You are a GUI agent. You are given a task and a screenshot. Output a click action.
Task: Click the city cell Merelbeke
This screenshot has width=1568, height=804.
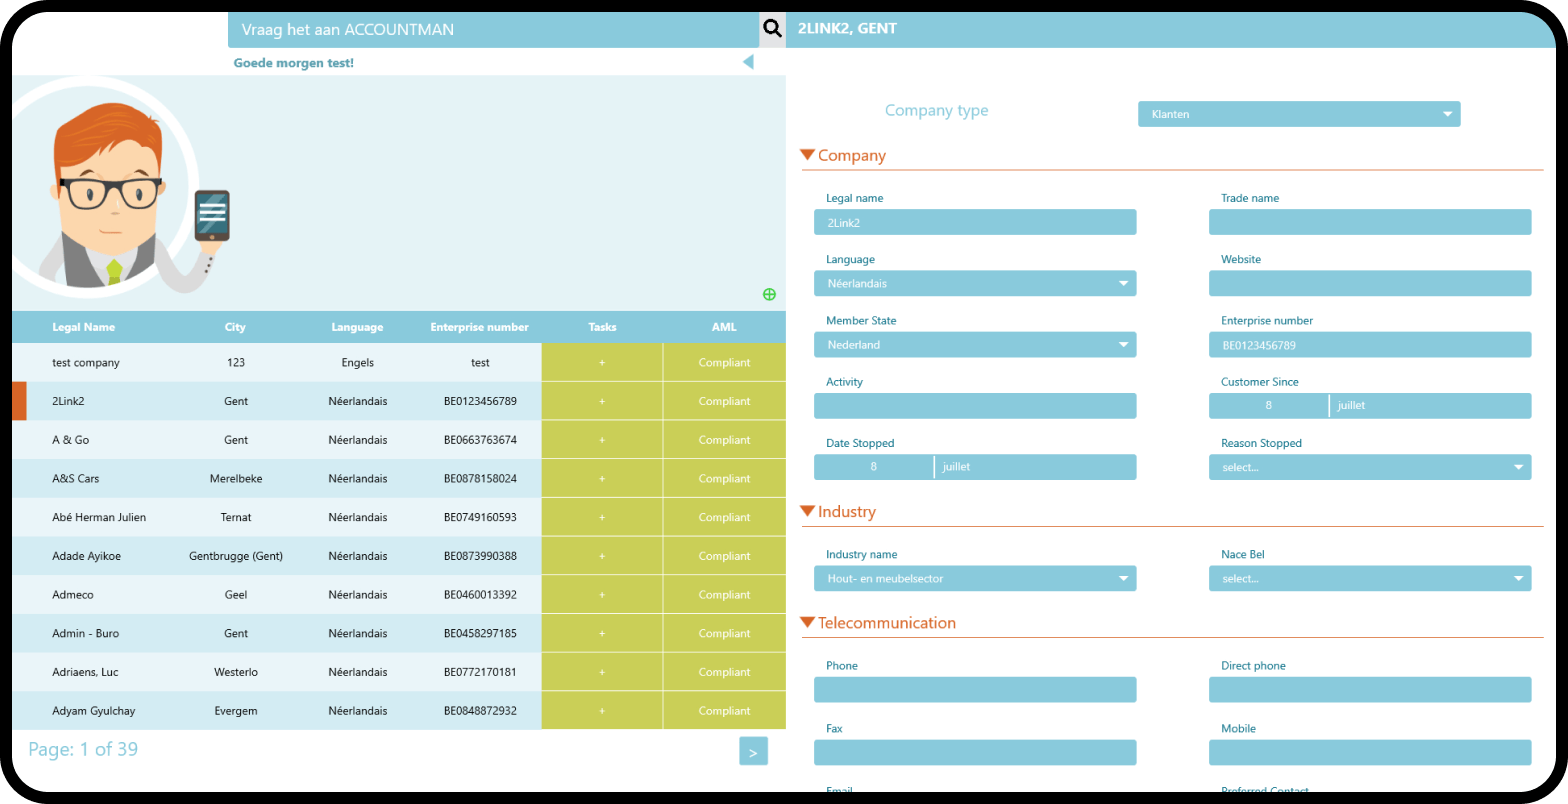point(236,479)
